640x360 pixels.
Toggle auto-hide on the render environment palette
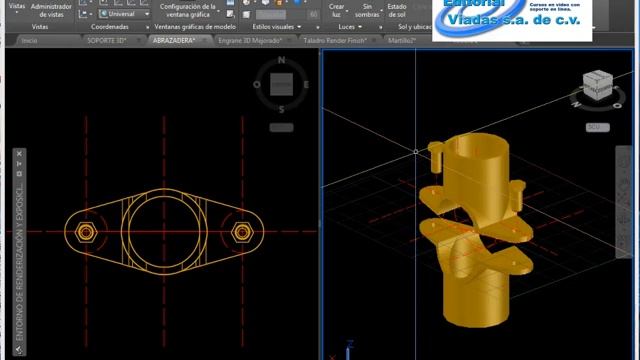(x=19, y=164)
